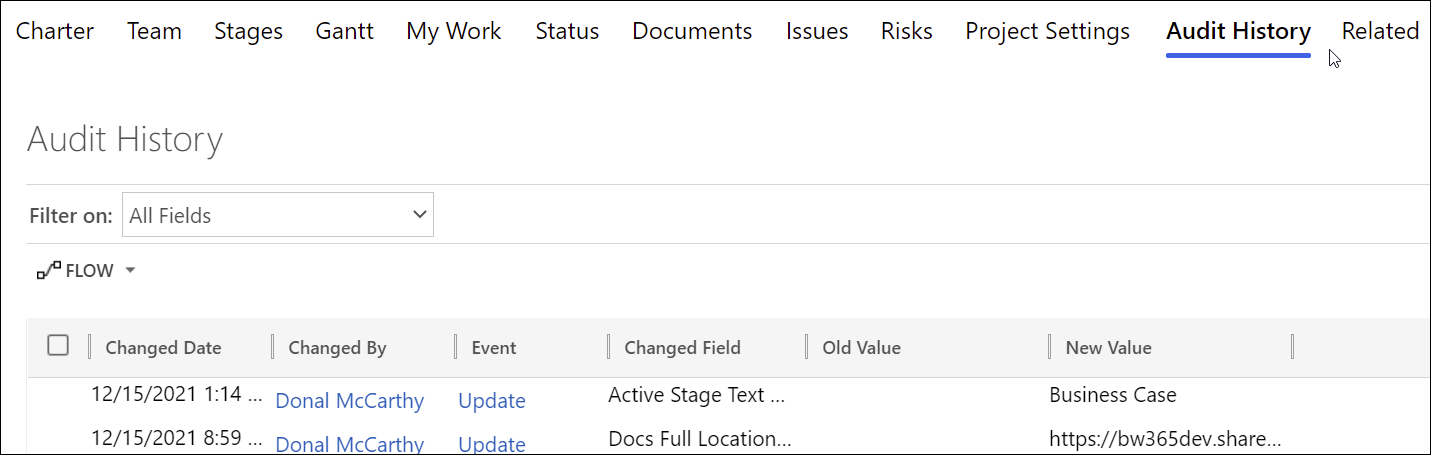Open the Filter on All Fields dropdown

278,215
